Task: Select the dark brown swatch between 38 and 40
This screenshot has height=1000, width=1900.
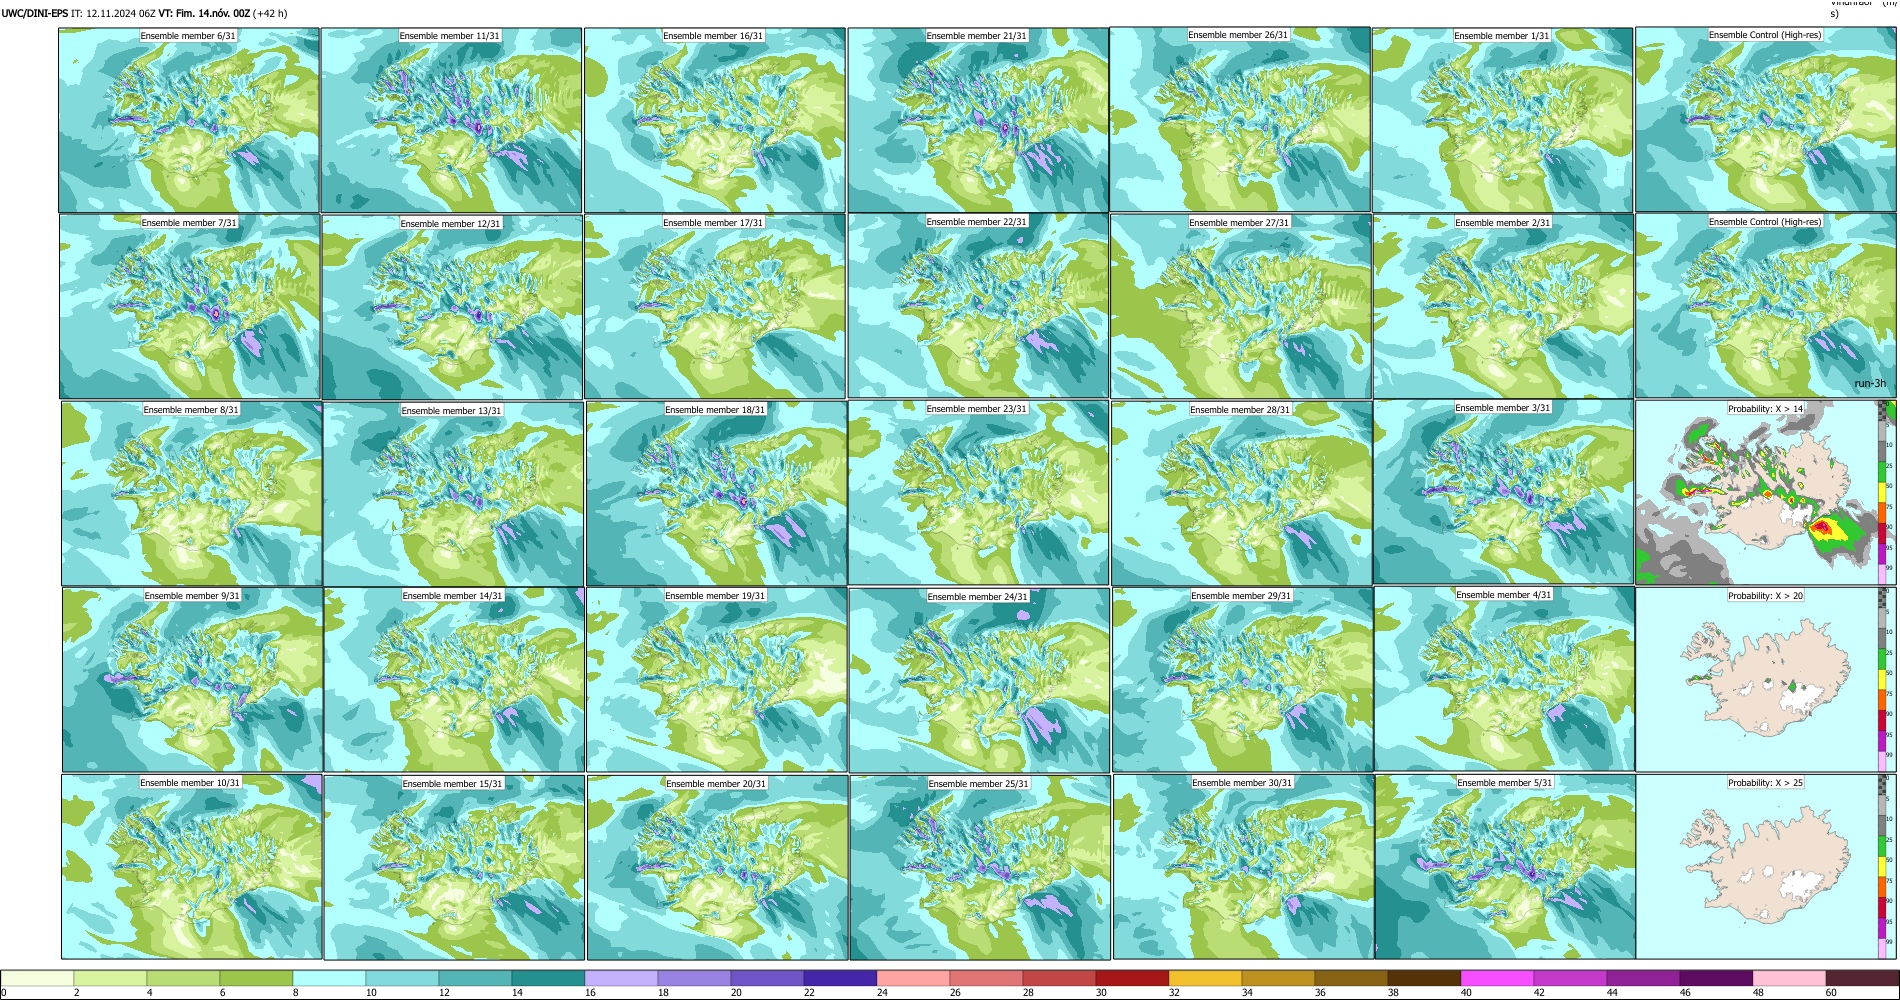Action: (1424, 978)
